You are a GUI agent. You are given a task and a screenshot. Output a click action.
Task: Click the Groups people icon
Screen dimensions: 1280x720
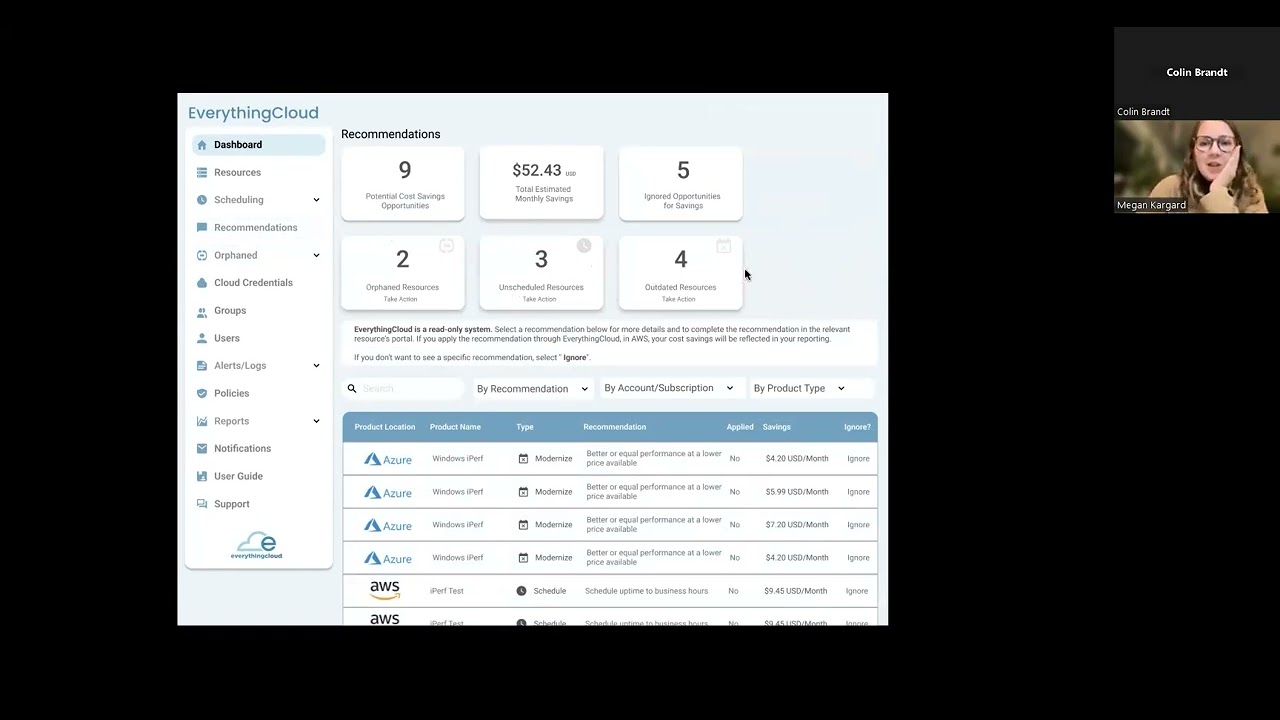click(202, 311)
